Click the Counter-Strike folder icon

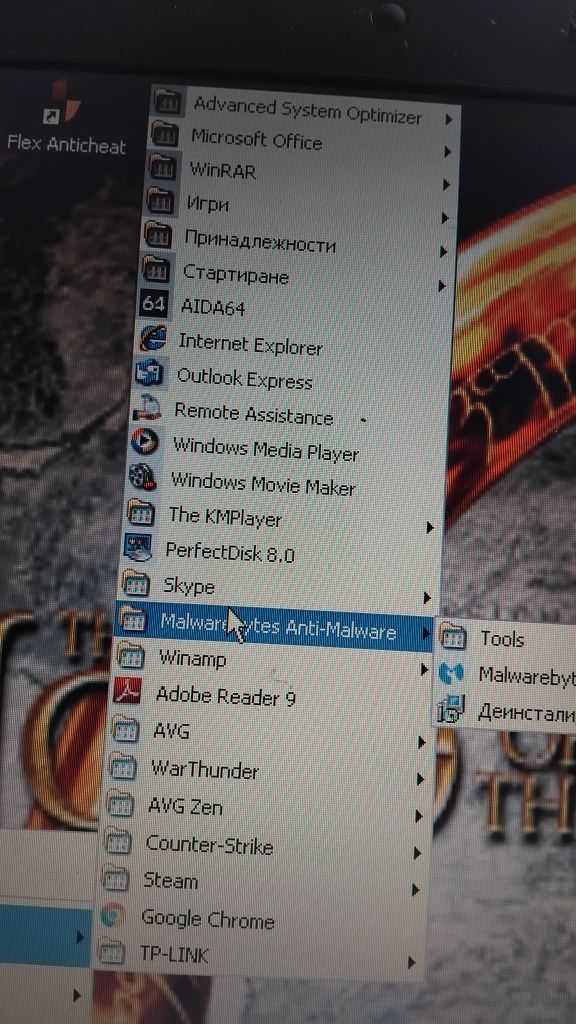coord(118,840)
